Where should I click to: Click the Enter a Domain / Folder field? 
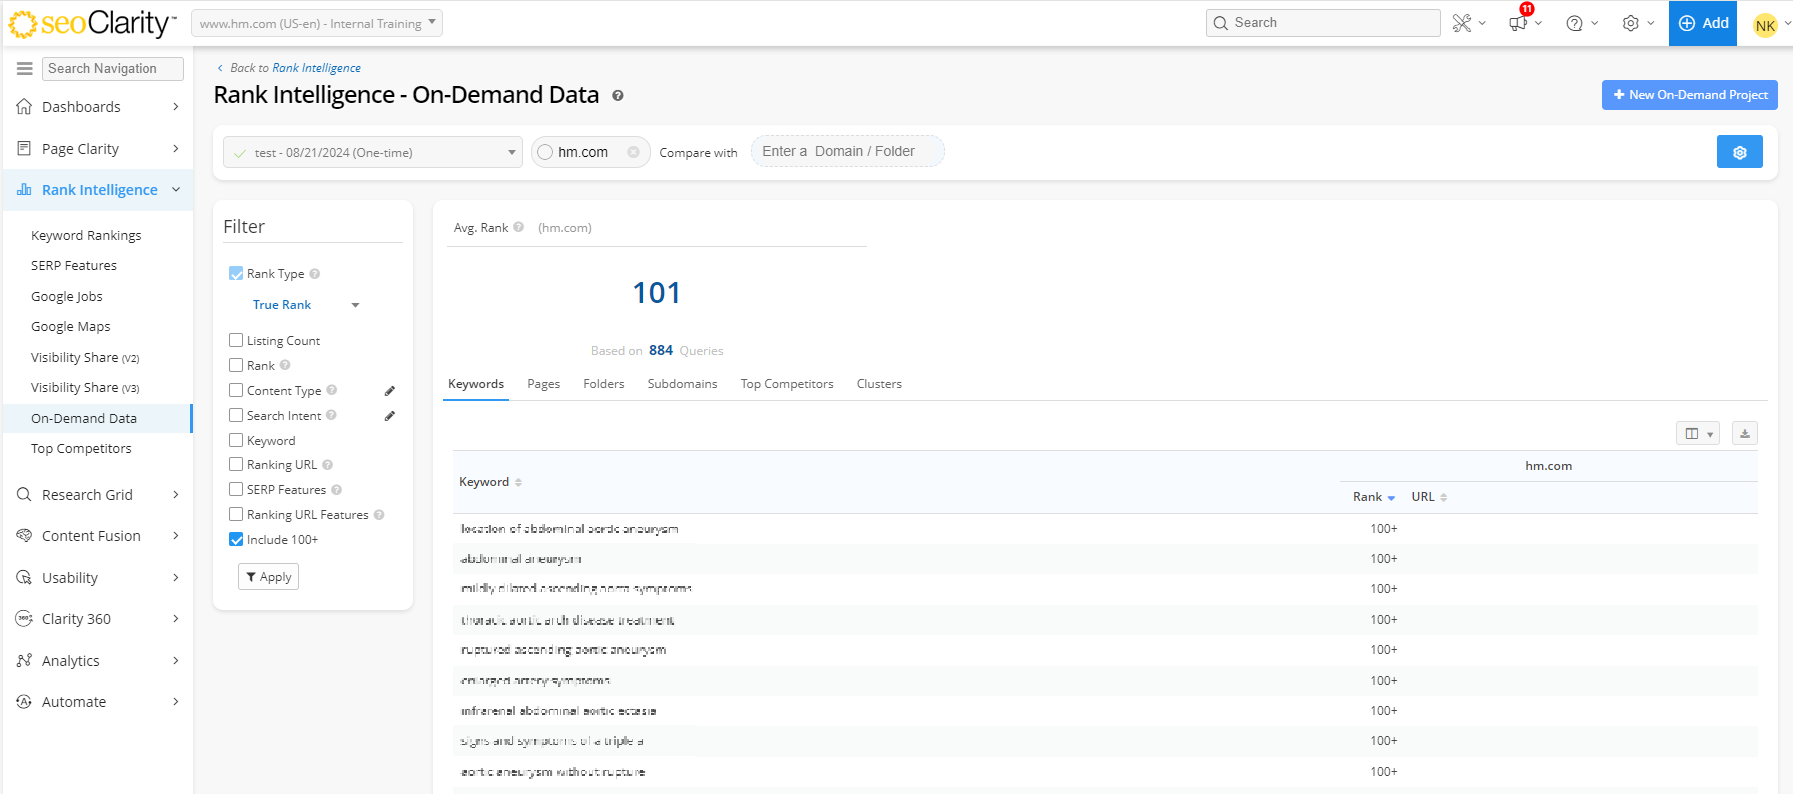[846, 152]
